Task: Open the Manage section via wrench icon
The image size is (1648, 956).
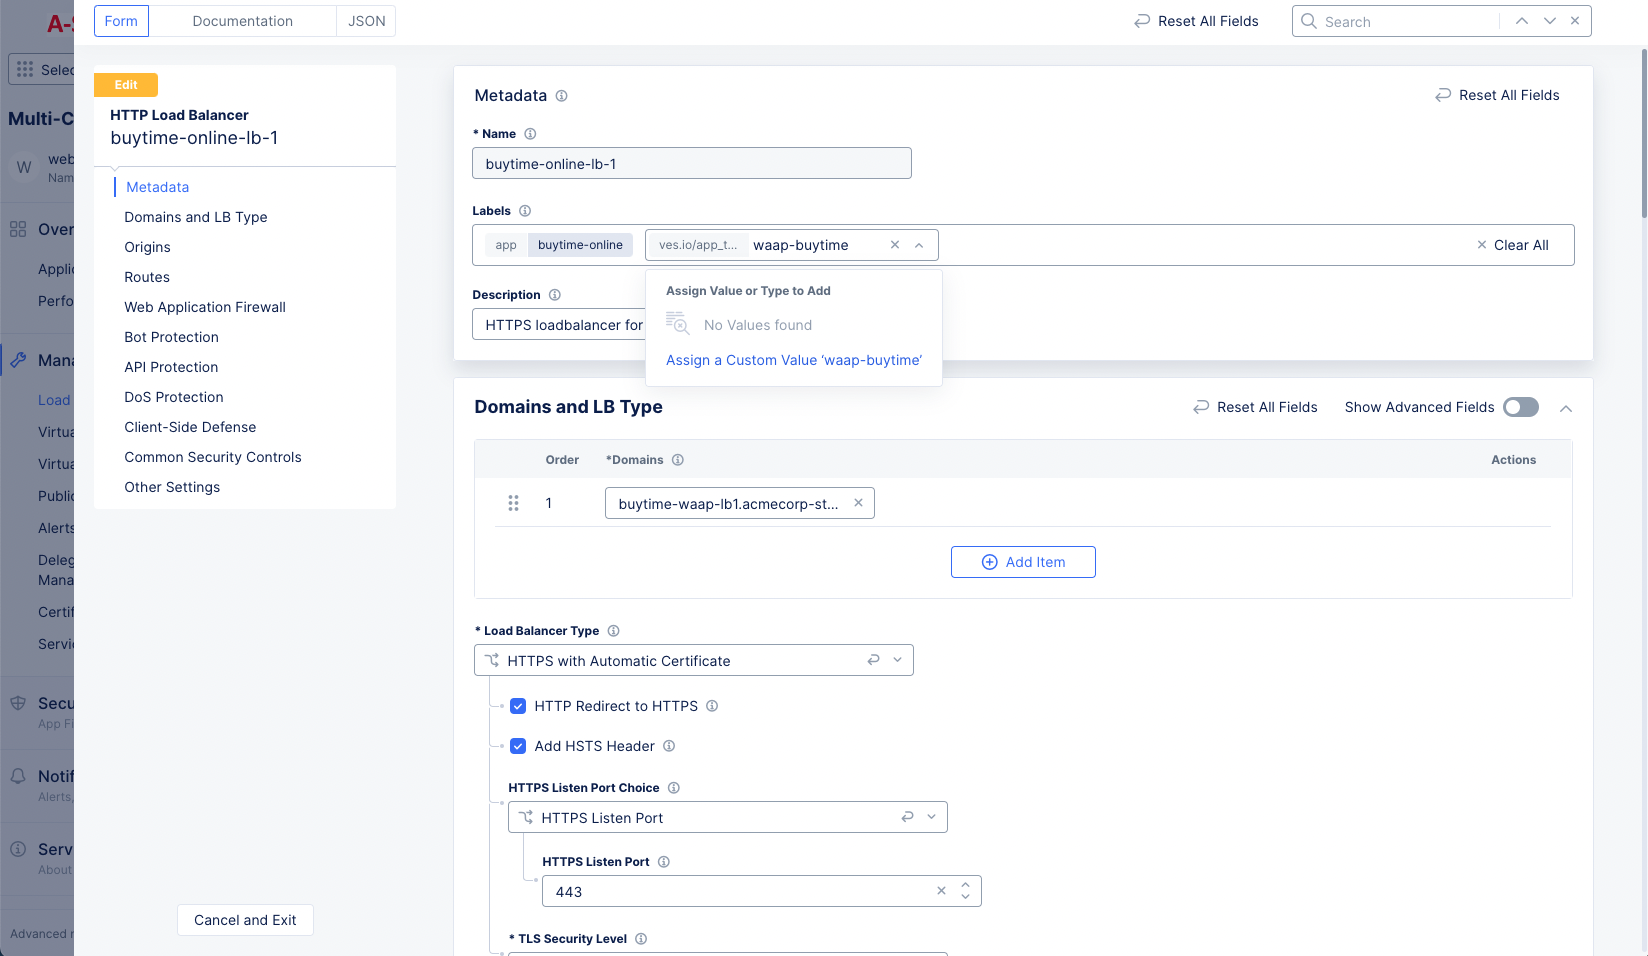Action: point(19,360)
